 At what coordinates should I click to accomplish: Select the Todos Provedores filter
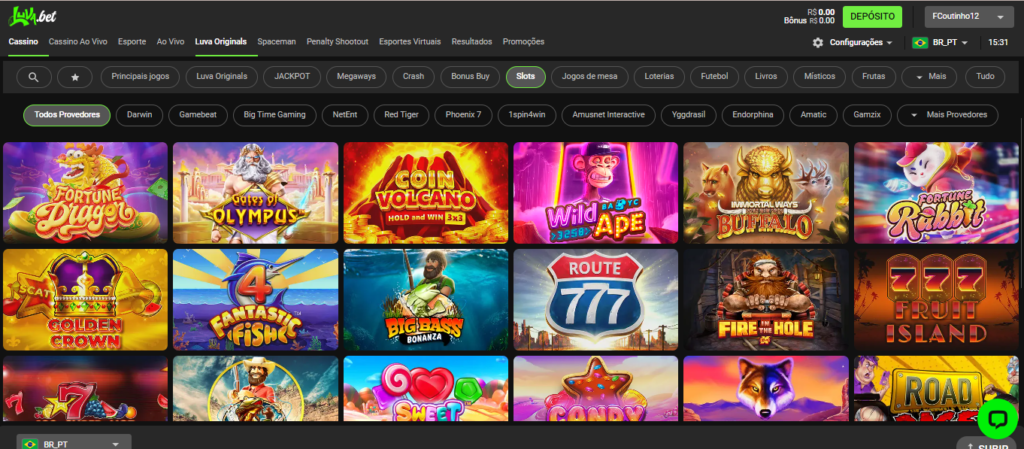(67, 115)
